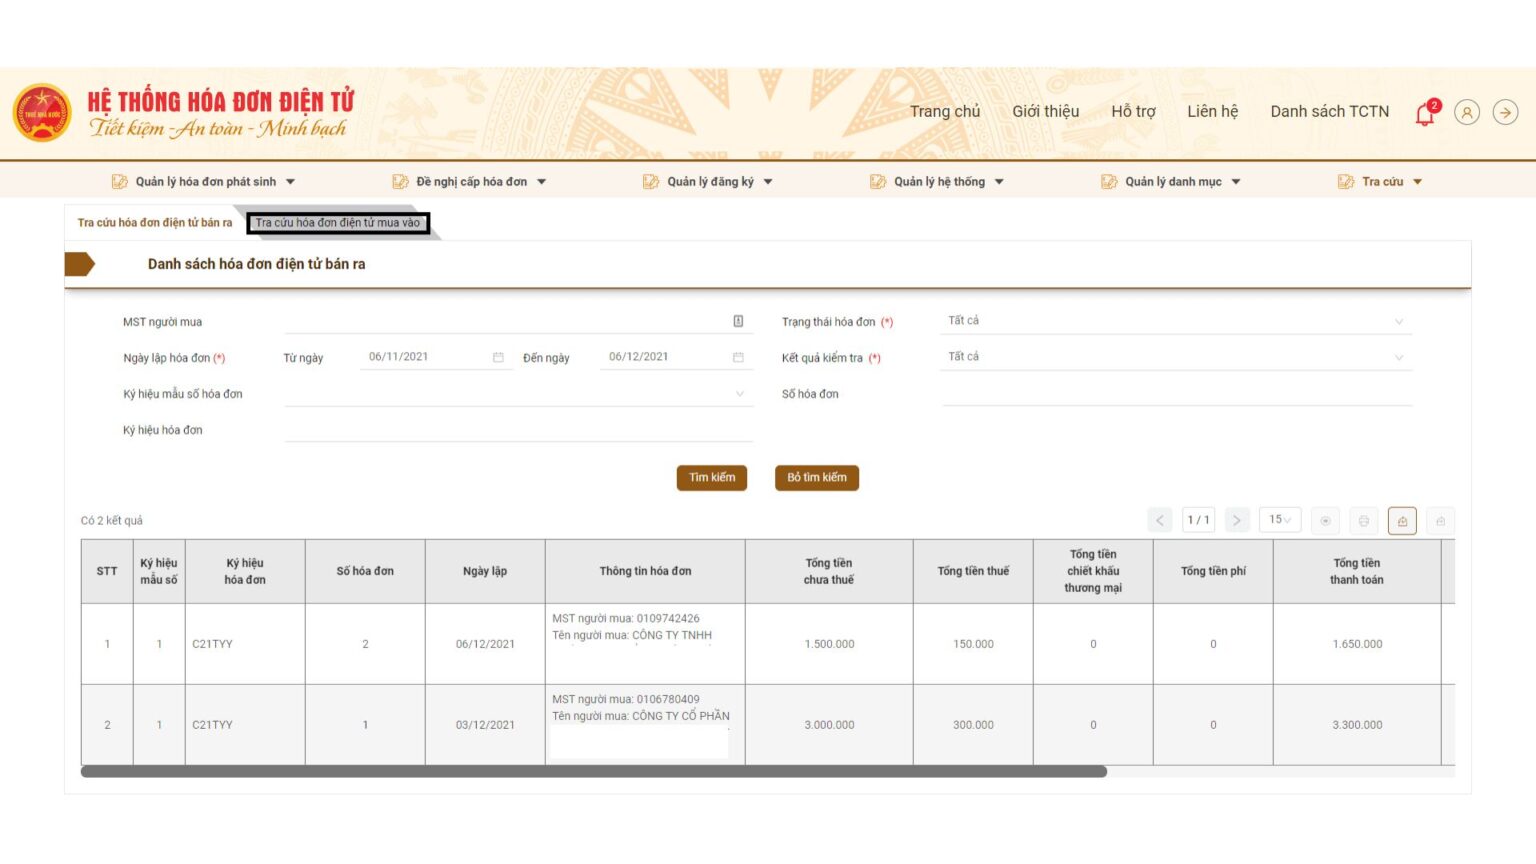1536x864 pixels.
Task: Click the user profile account icon
Action: coord(1466,112)
